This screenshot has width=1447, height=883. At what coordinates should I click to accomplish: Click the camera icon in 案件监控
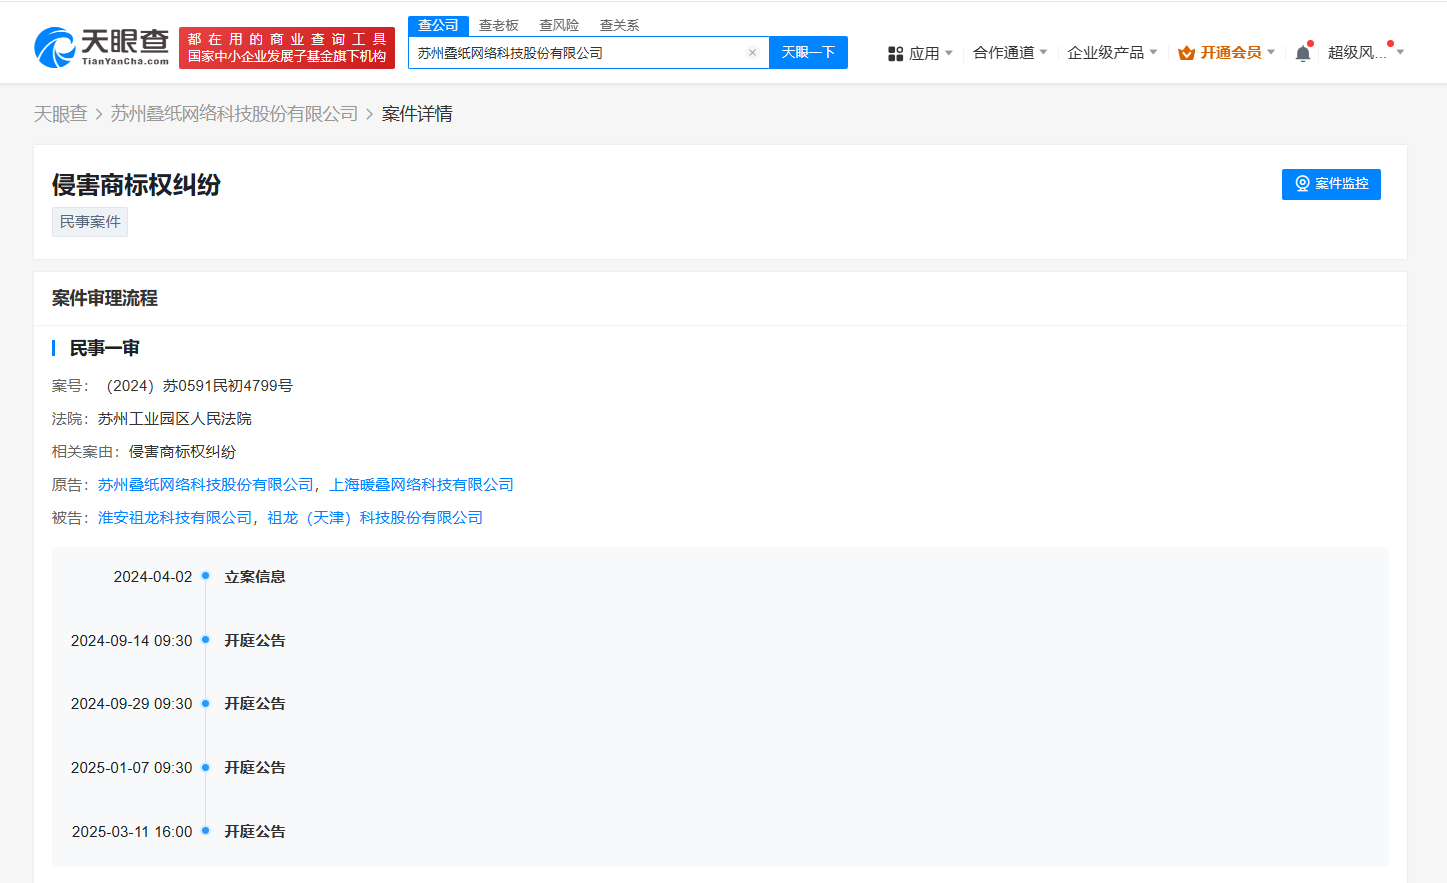click(1302, 184)
